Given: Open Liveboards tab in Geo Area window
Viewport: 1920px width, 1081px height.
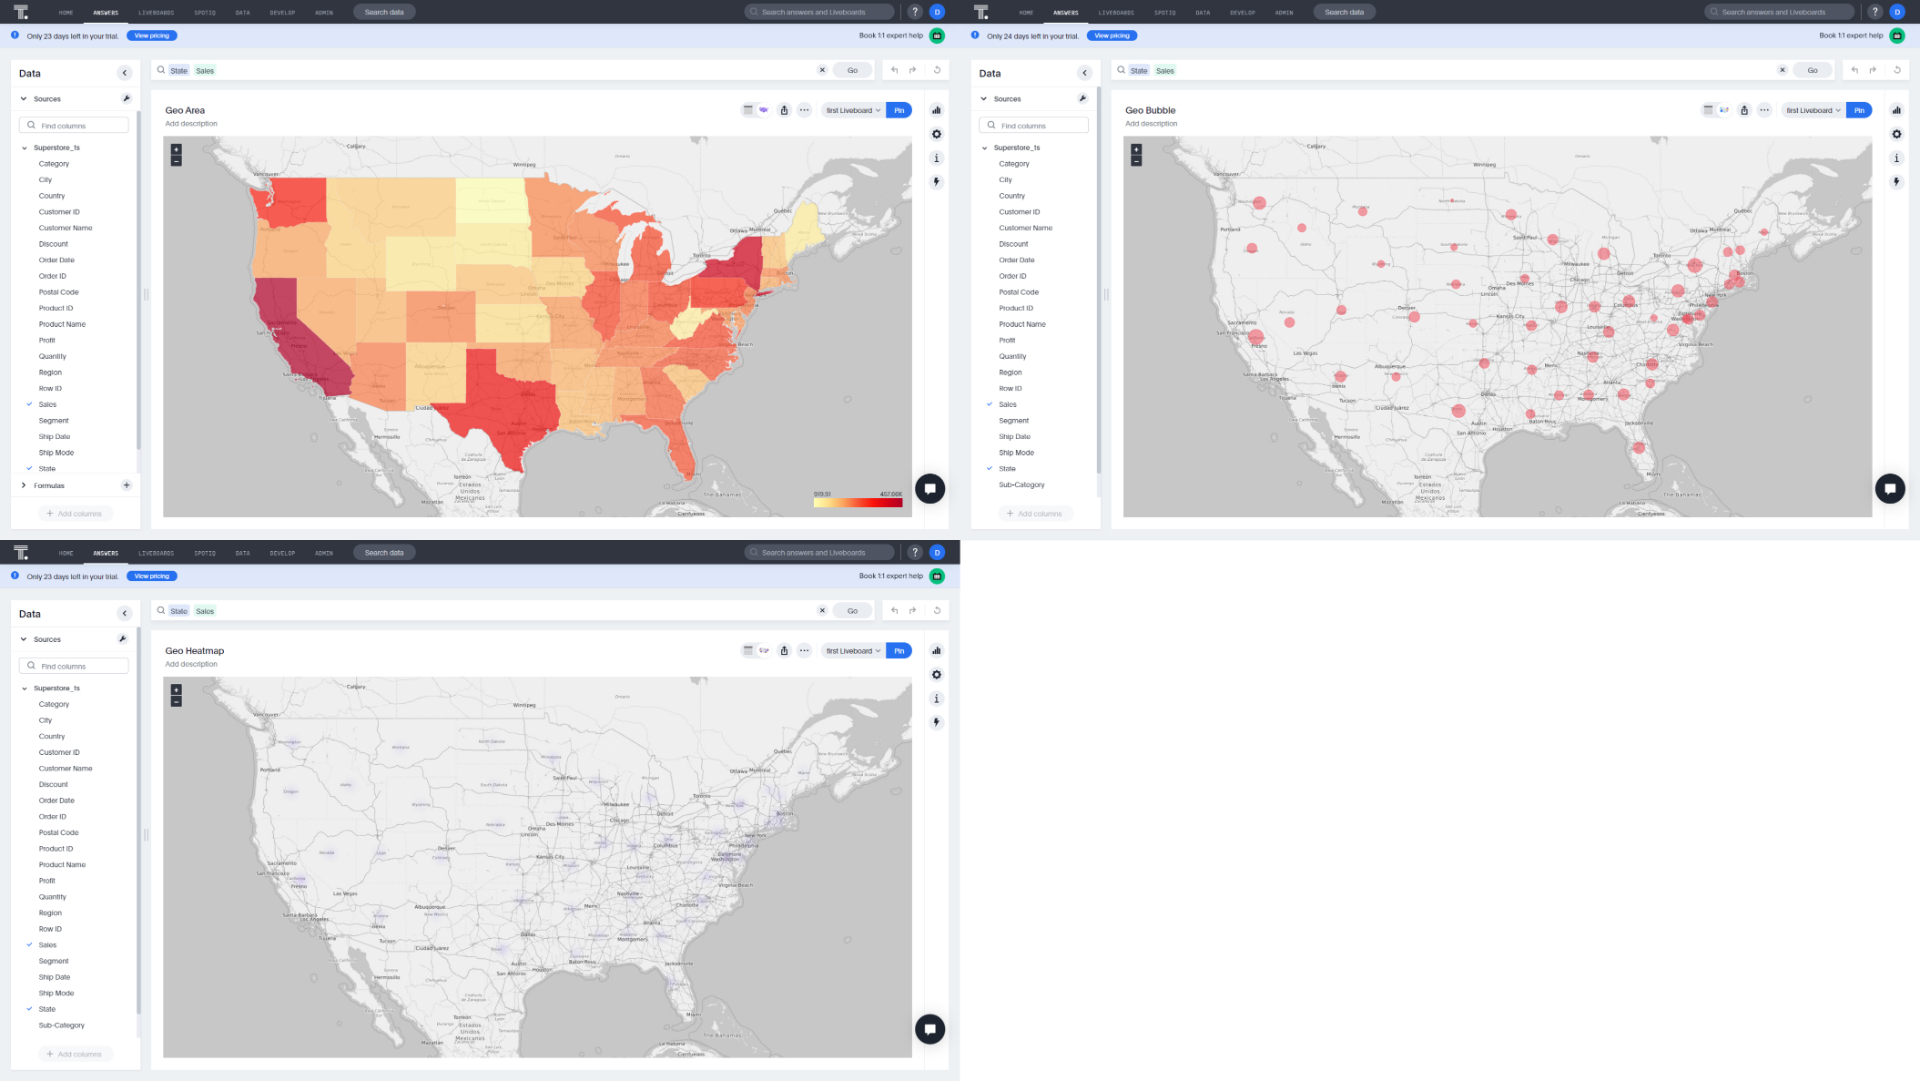Looking at the screenshot, I should click(156, 12).
